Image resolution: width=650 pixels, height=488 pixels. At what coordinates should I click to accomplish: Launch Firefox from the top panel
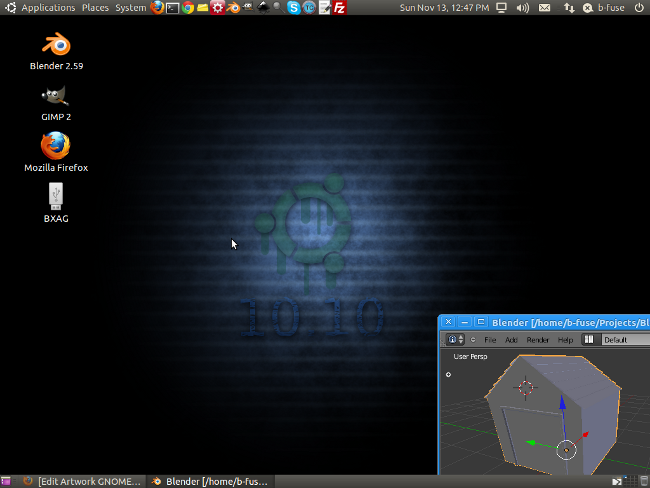157,7
